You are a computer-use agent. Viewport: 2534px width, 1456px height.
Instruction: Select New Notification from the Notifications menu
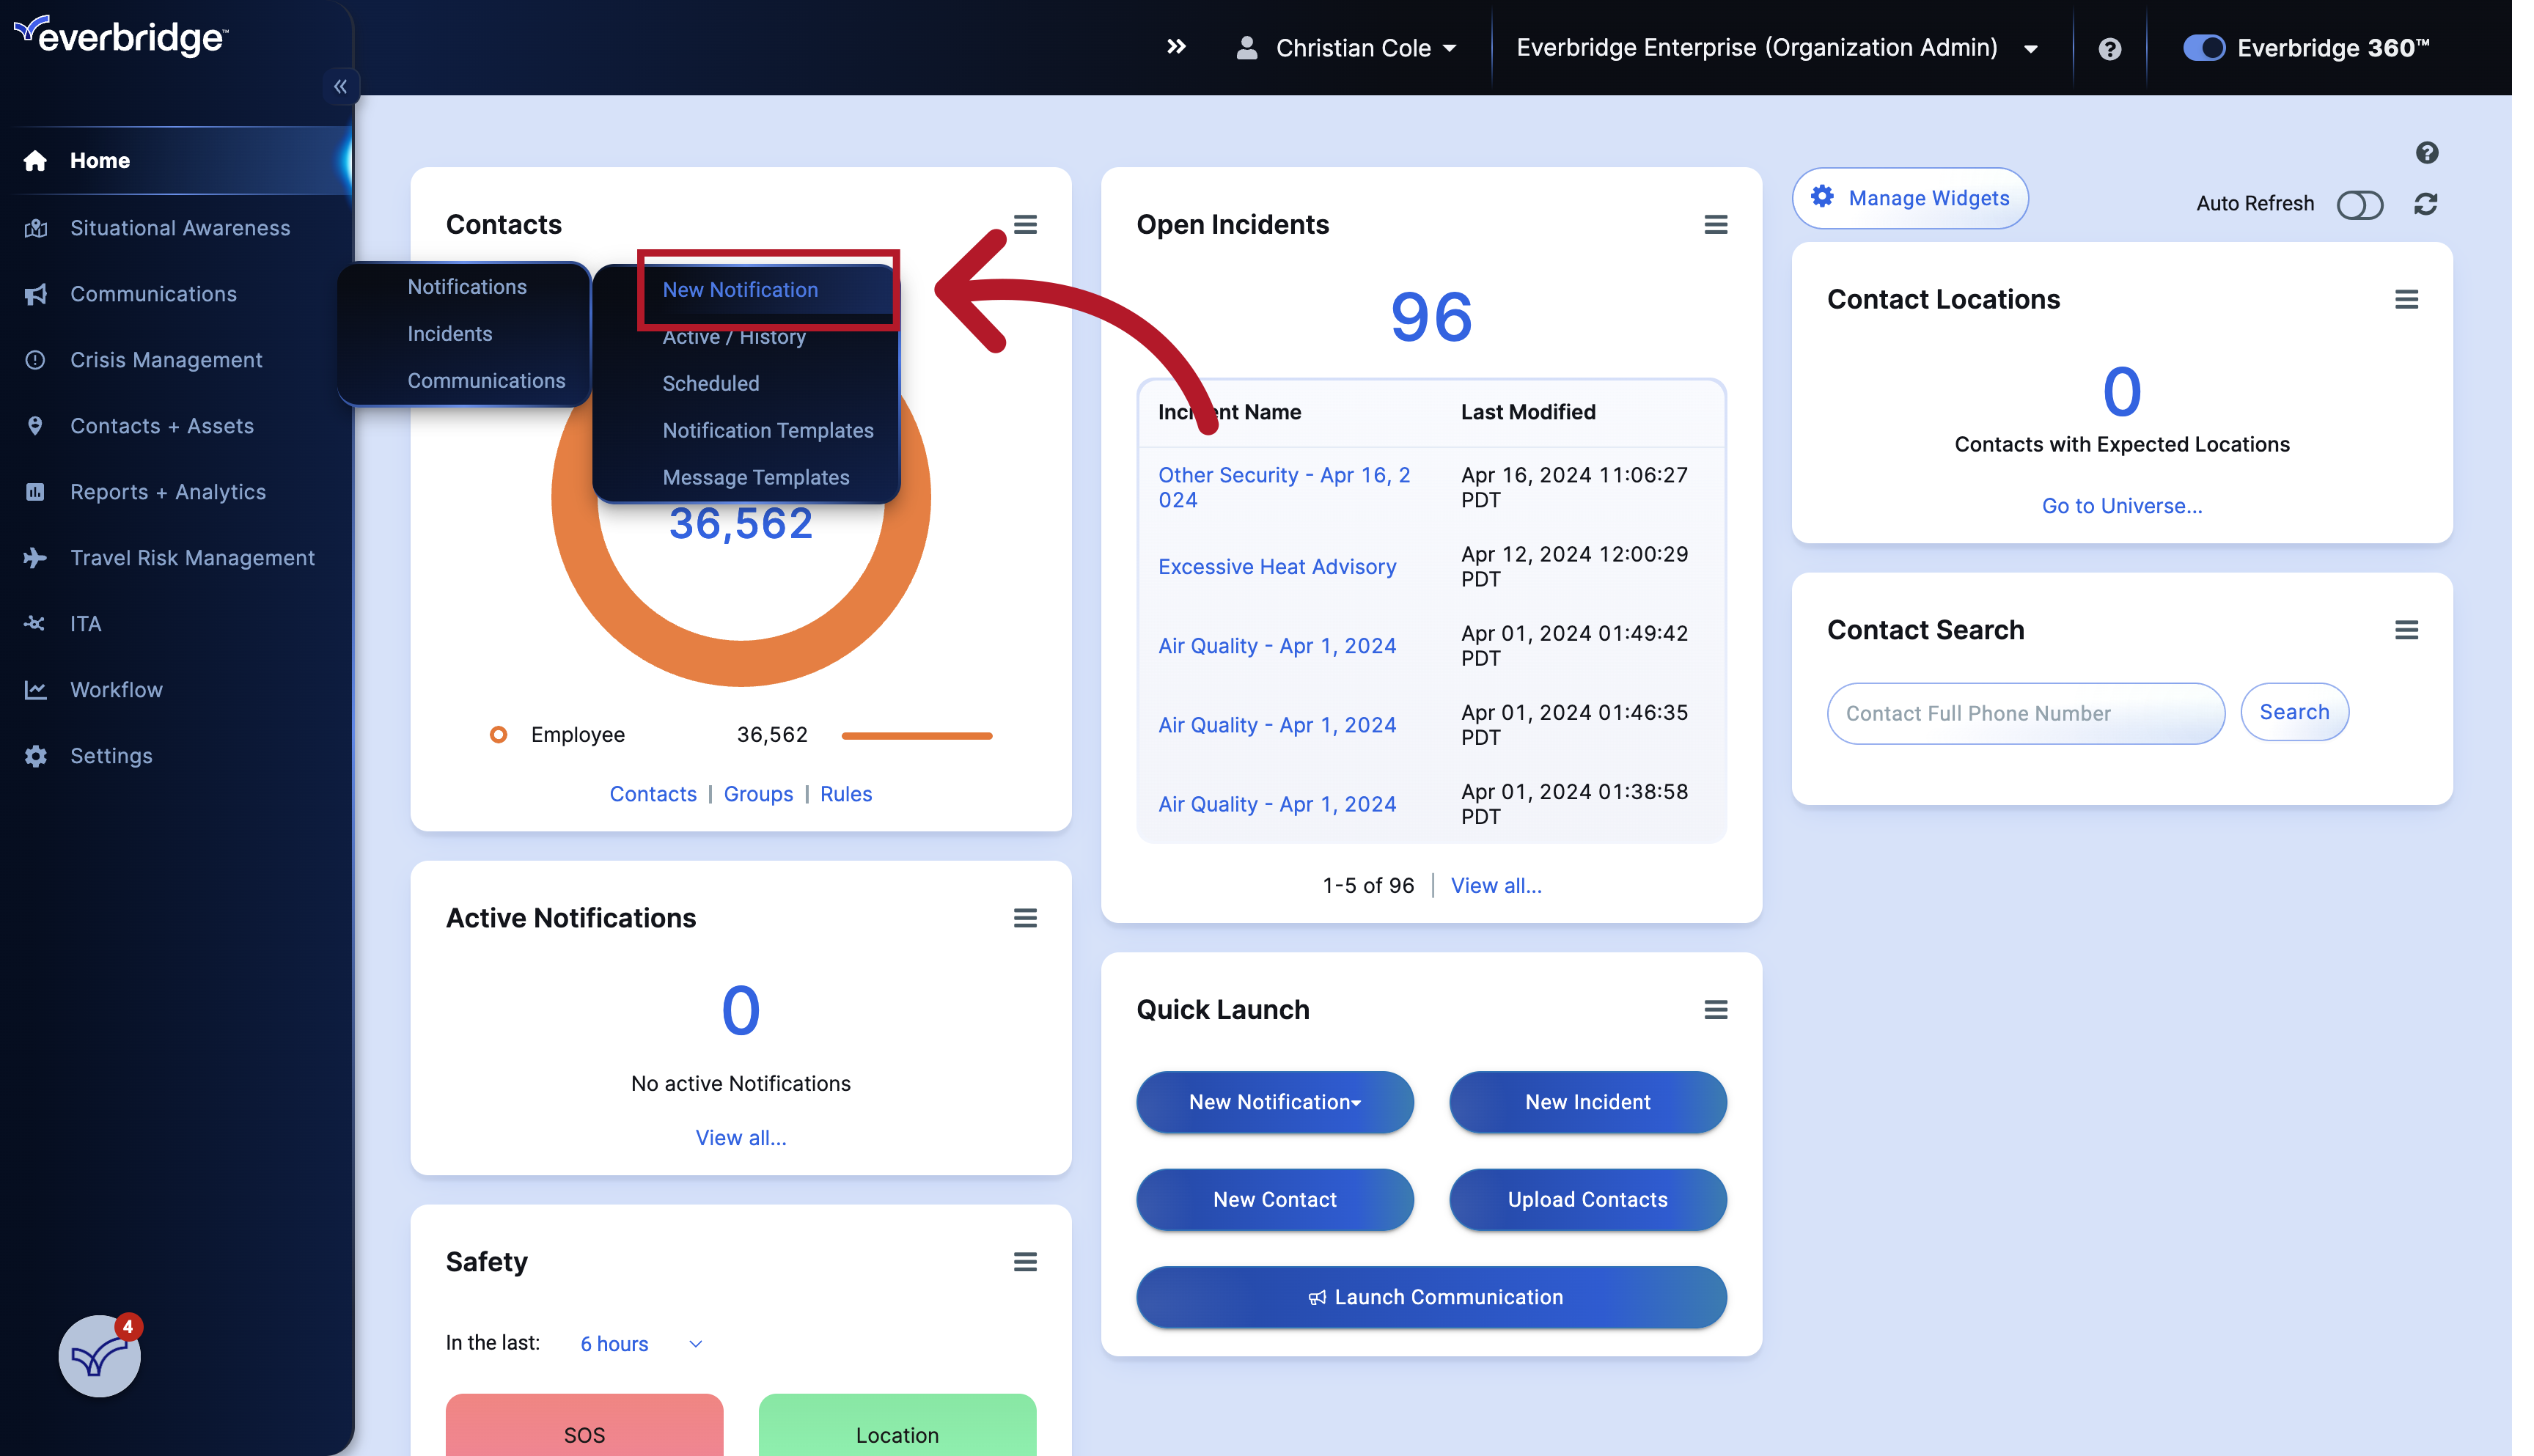click(x=740, y=290)
